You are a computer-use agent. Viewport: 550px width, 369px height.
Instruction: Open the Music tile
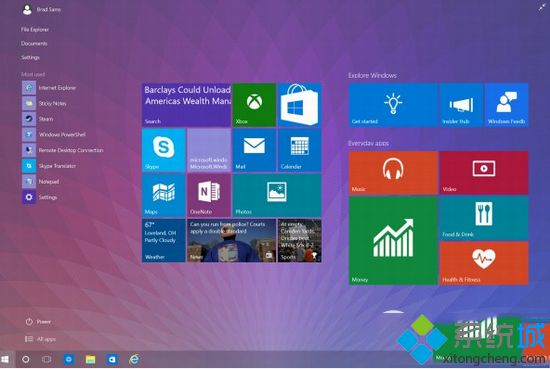(393, 173)
